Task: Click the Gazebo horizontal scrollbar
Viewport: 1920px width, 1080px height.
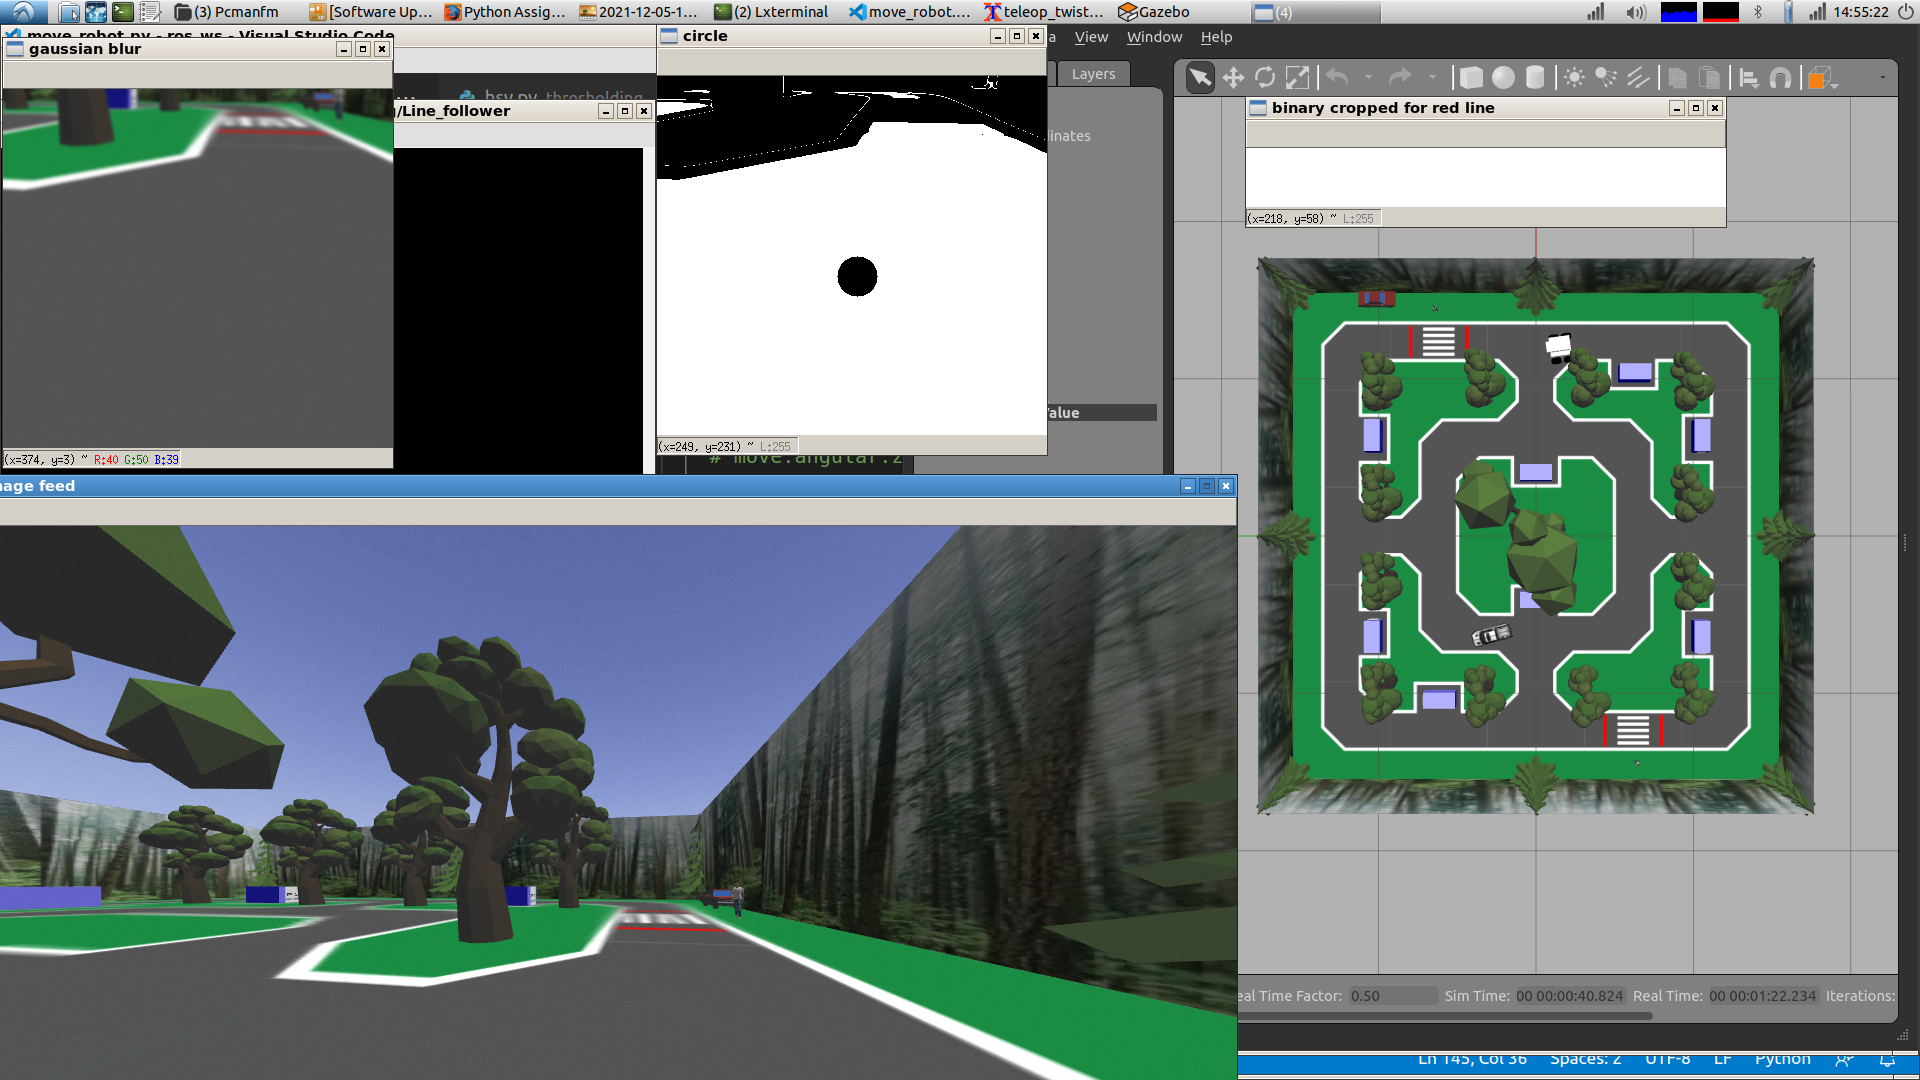Action: [1445, 1016]
